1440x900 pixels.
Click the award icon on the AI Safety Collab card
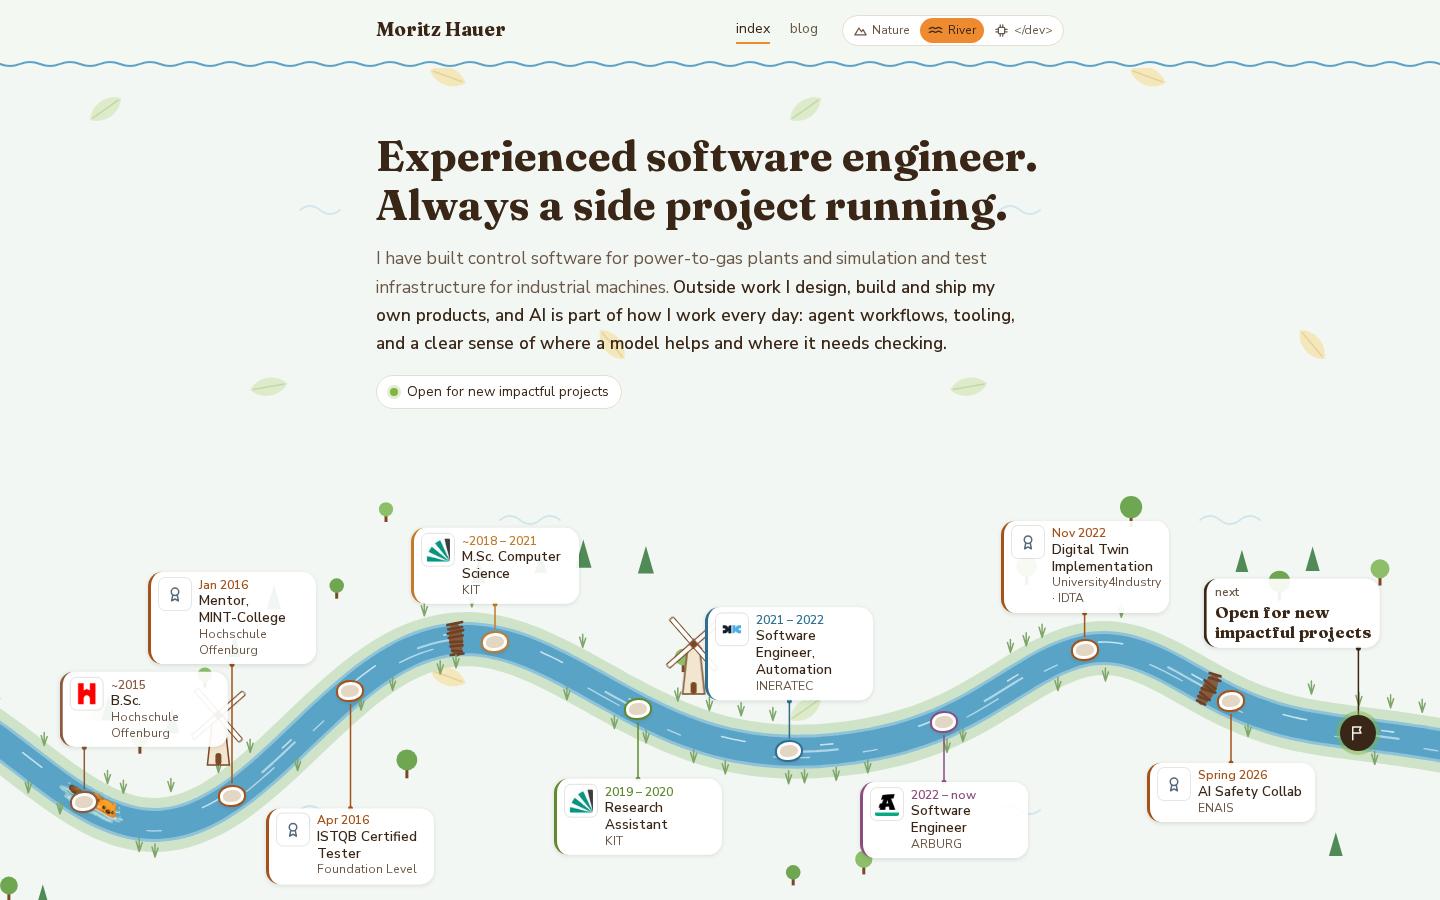coord(1174,784)
